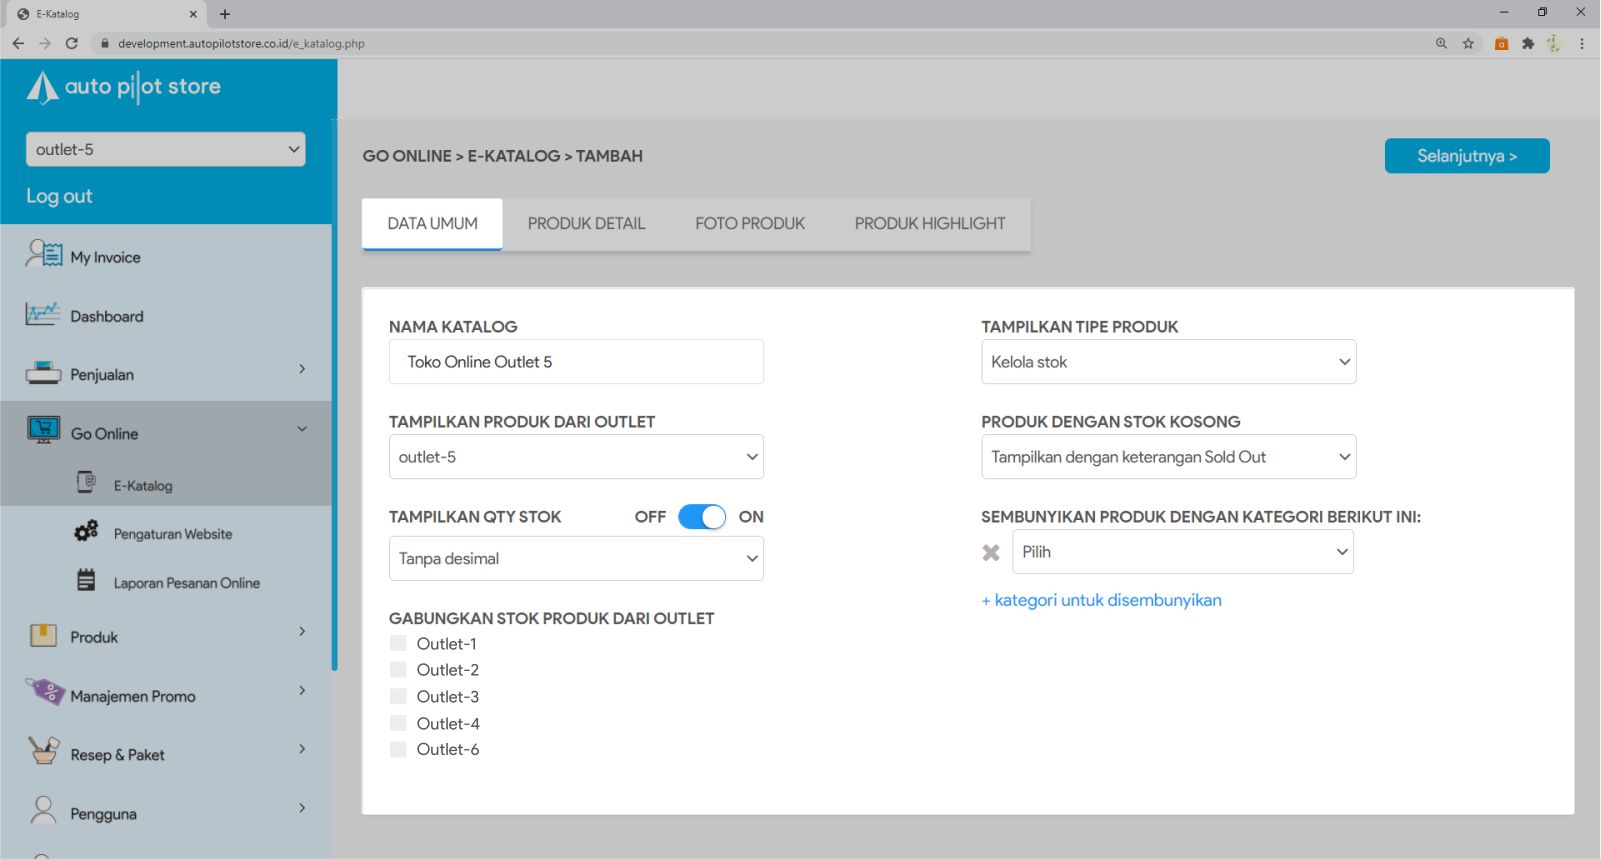Click the E-Katalog catalog icon

[x=87, y=483]
